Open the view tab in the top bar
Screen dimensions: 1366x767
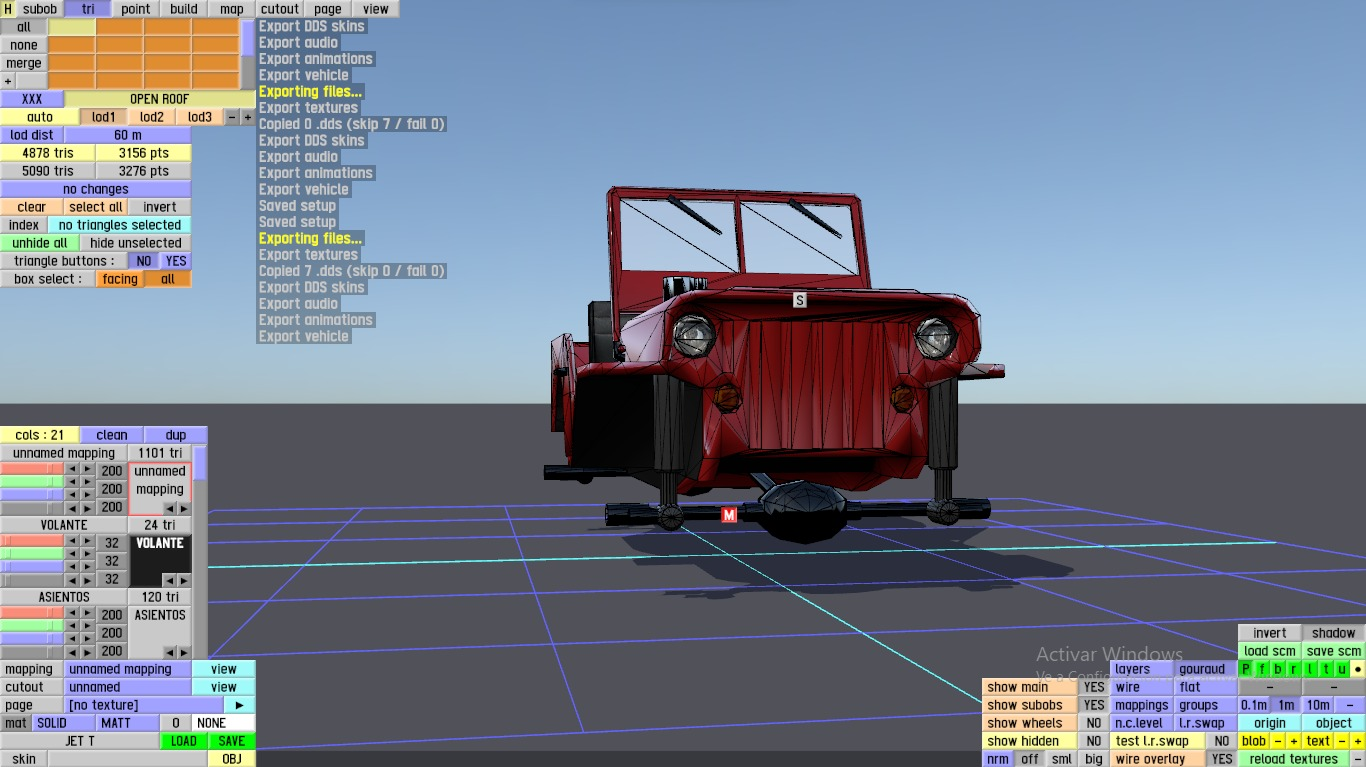[376, 9]
